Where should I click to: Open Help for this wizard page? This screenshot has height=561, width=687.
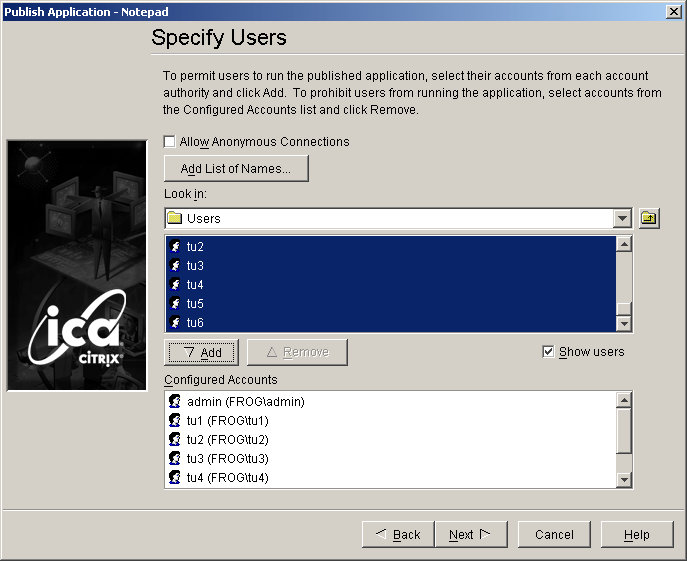[637, 534]
